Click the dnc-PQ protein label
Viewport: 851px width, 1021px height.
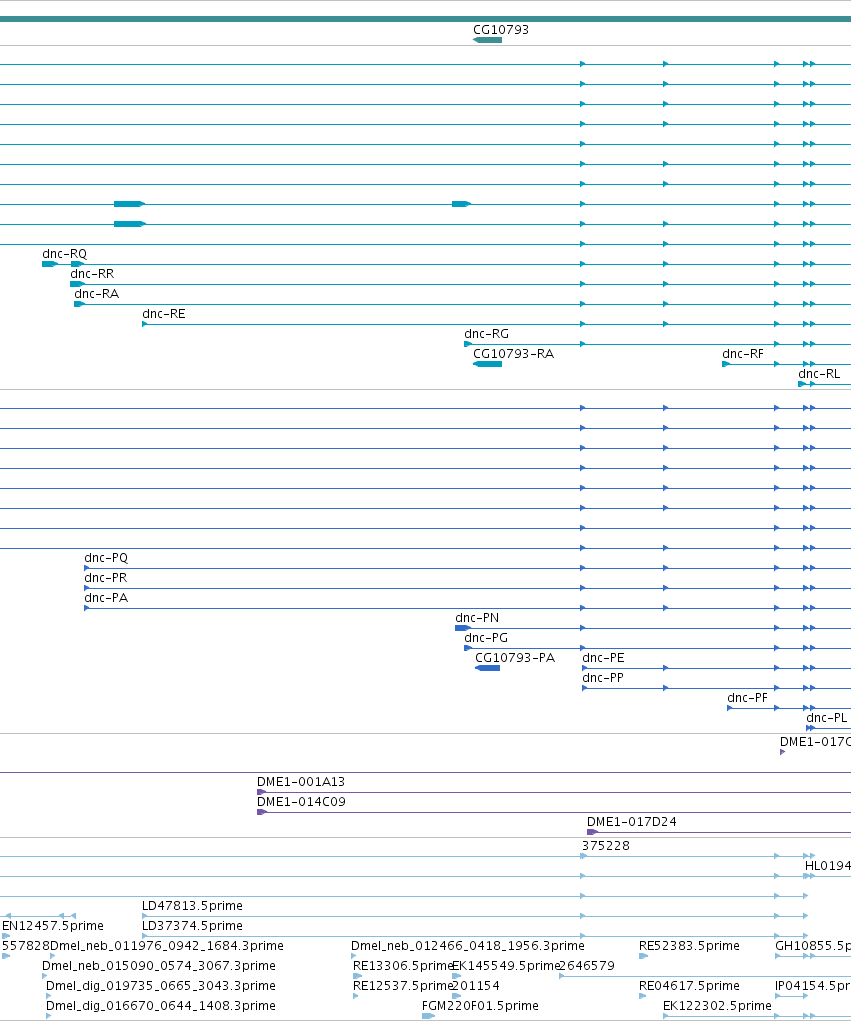click(x=106, y=558)
